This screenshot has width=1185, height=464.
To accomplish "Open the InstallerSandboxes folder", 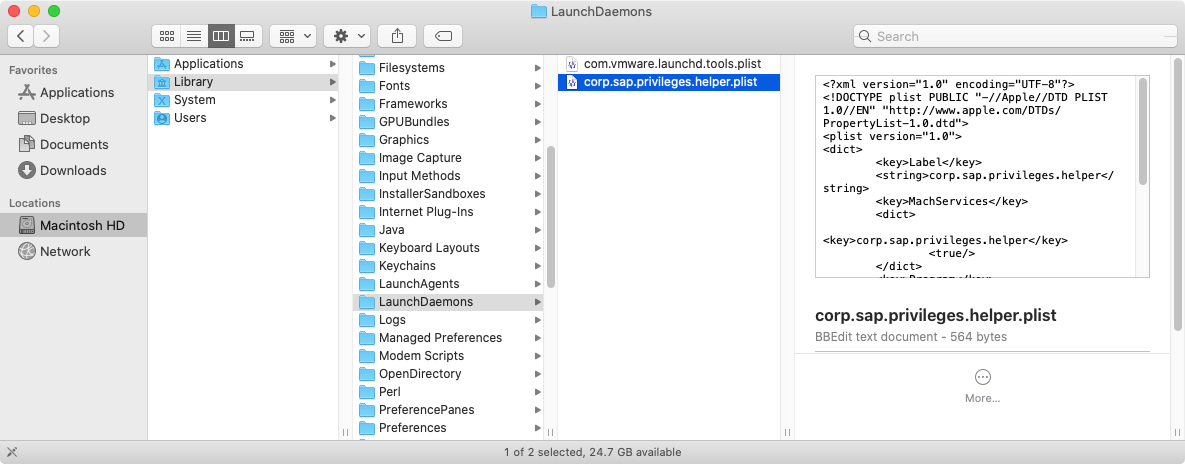I will point(449,194).
